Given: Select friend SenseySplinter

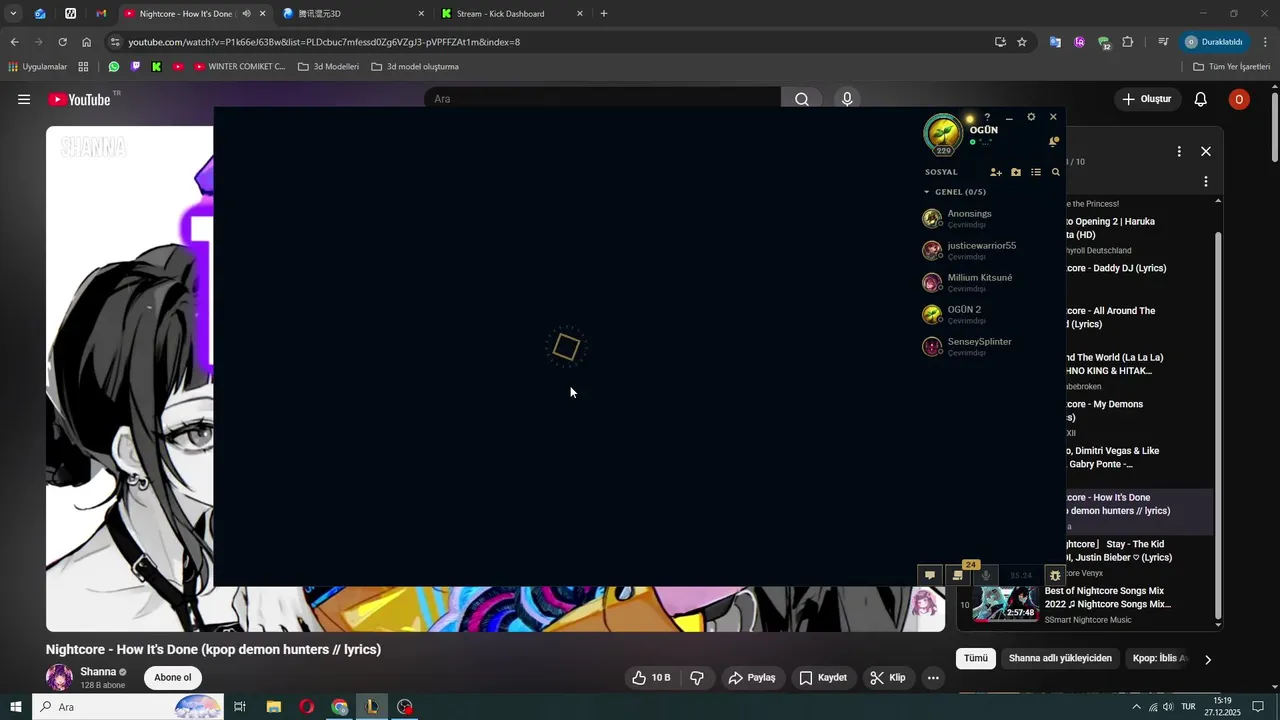Looking at the screenshot, I should click(990, 346).
